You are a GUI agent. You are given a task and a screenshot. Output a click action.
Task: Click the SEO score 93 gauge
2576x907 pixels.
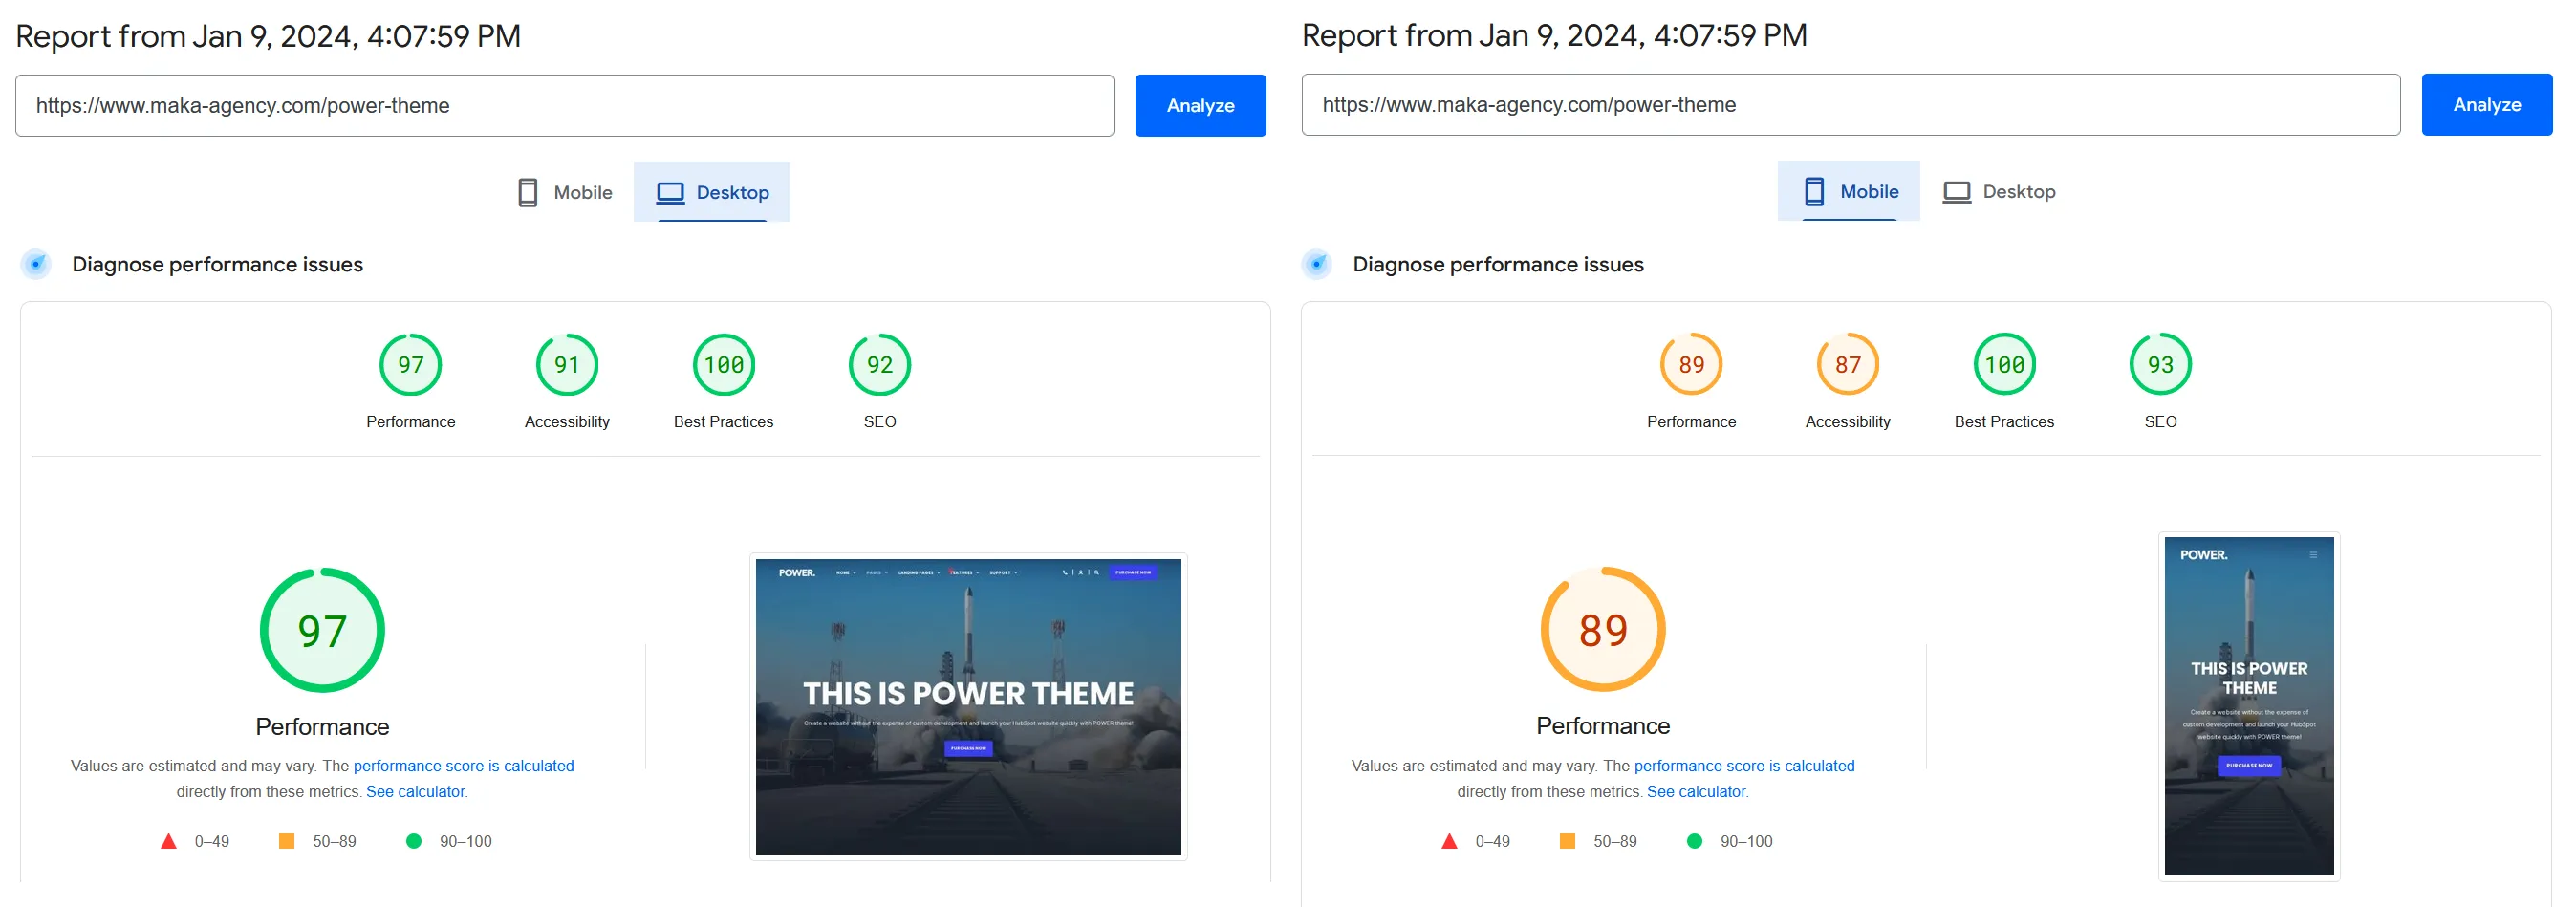point(2160,365)
